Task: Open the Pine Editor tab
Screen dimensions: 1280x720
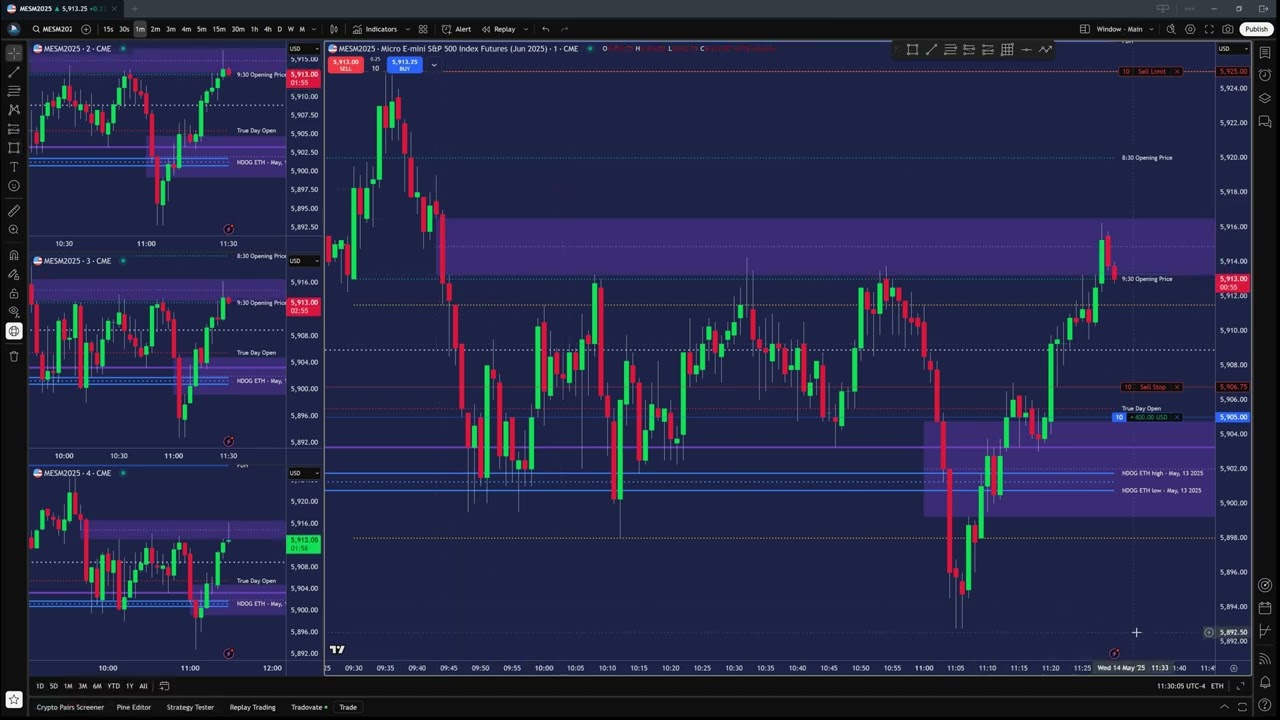Action: (x=134, y=707)
